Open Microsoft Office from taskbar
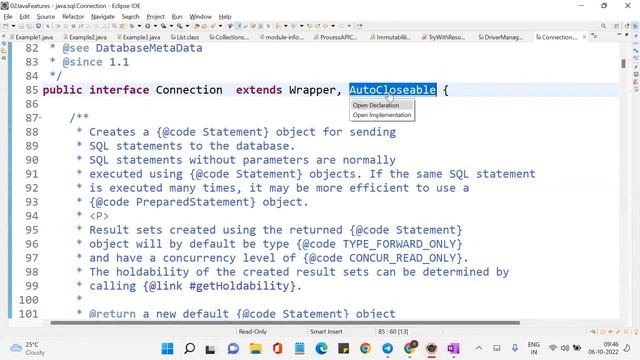This screenshot has width=640, height=360. 278,349
